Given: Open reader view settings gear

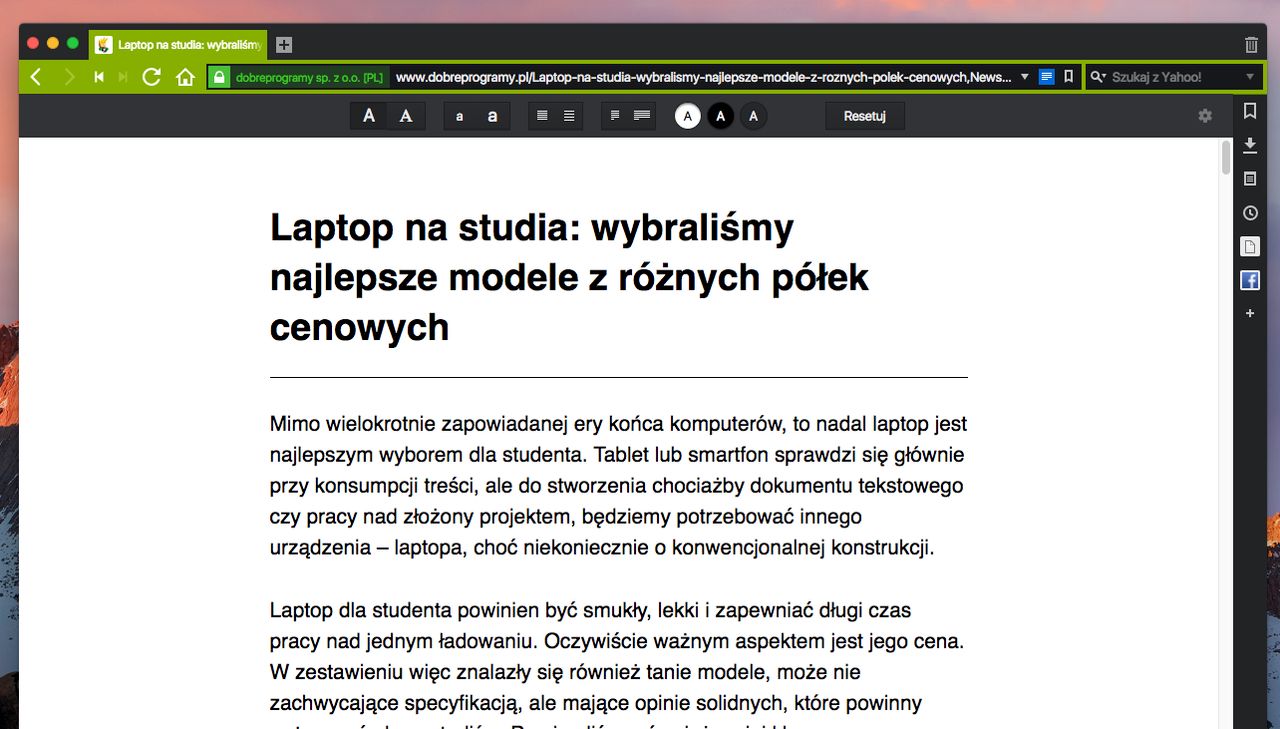Looking at the screenshot, I should pyautogui.click(x=1205, y=116).
